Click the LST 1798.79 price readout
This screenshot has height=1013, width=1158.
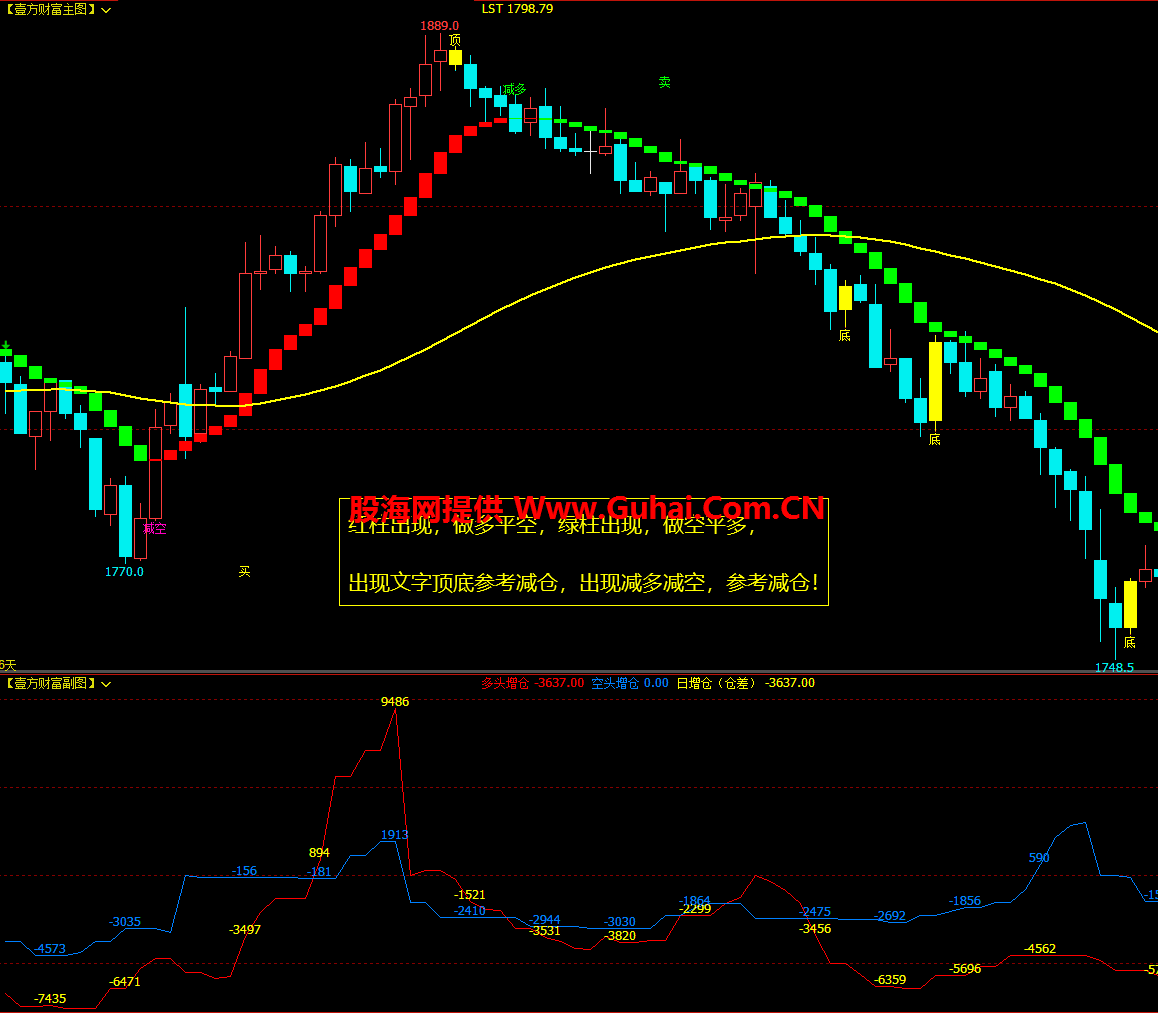pyautogui.click(x=517, y=8)
